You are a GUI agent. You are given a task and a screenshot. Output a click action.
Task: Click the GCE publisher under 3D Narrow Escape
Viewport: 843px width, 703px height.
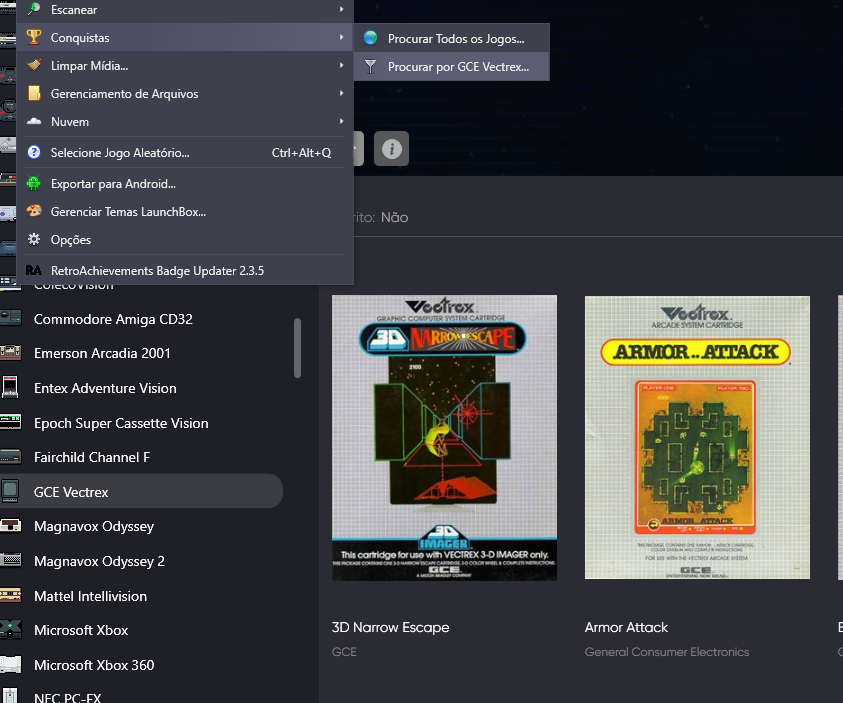(x=344, y=652)
